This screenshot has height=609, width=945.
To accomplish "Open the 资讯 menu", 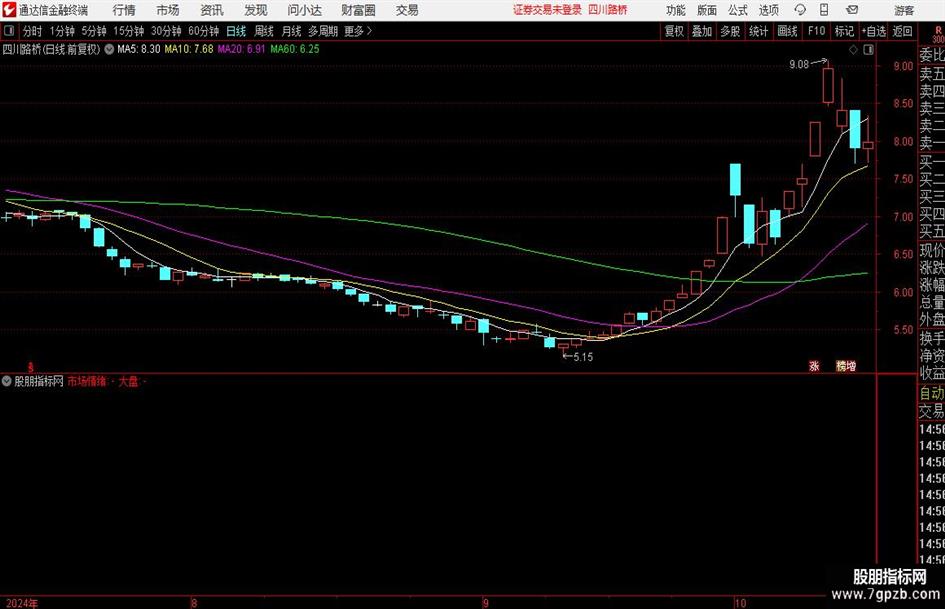I will tap(212, 10).
